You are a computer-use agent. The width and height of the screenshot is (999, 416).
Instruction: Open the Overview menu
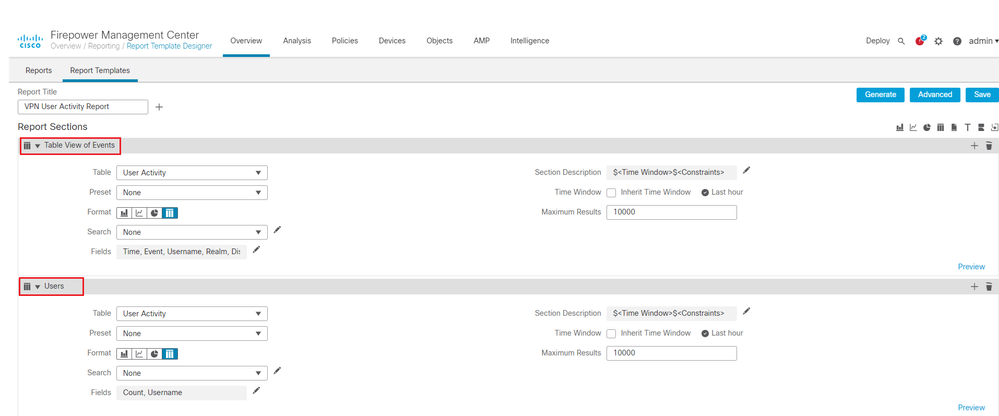point(246,41)
